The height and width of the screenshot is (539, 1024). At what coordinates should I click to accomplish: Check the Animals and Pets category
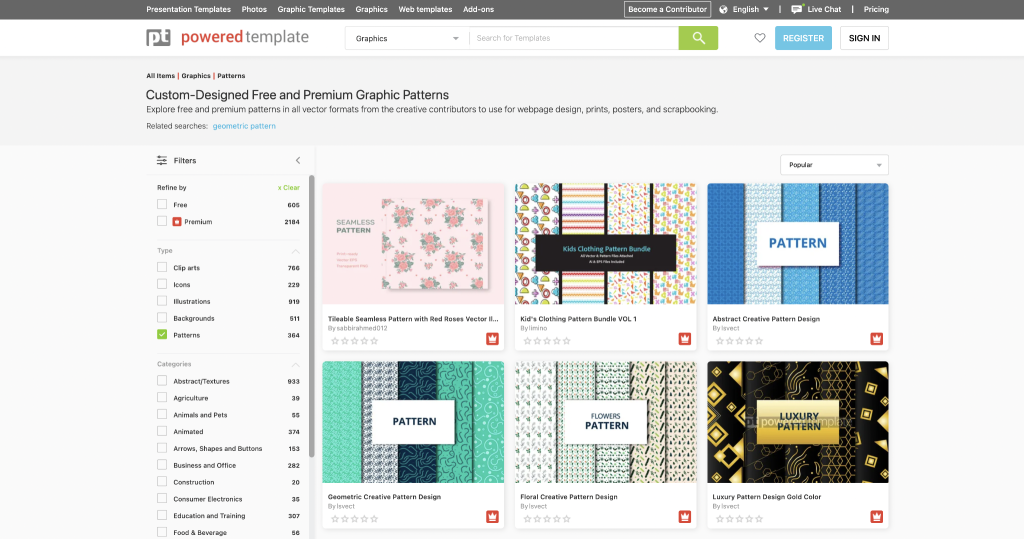(x=162, y=415)
